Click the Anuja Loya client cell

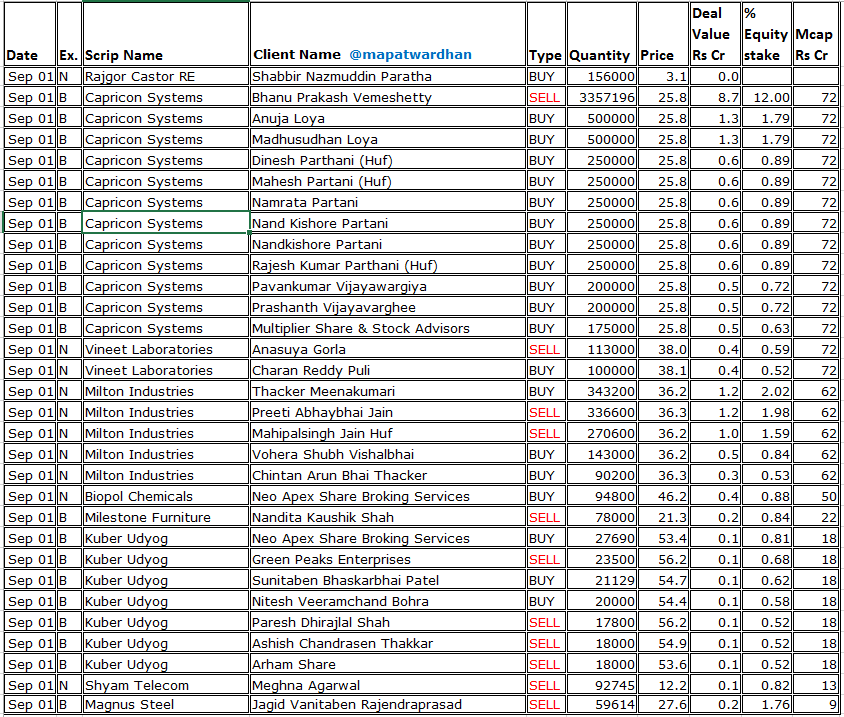[x=388, y=118]
